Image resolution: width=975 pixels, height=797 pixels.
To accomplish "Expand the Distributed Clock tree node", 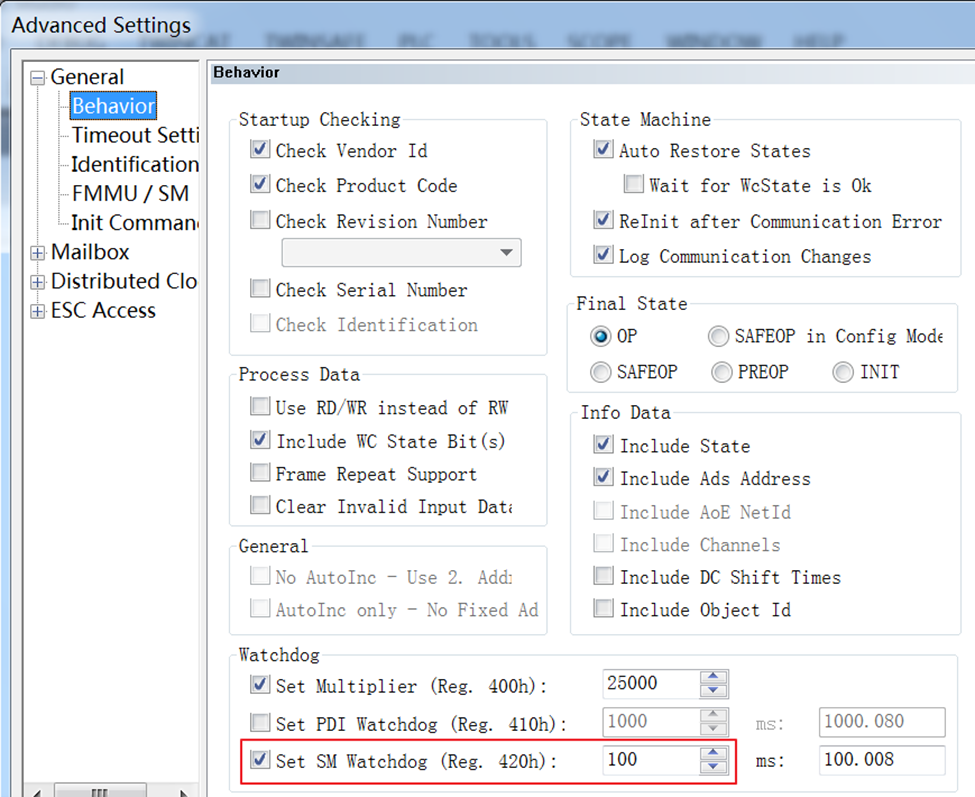I will [38, 282].
